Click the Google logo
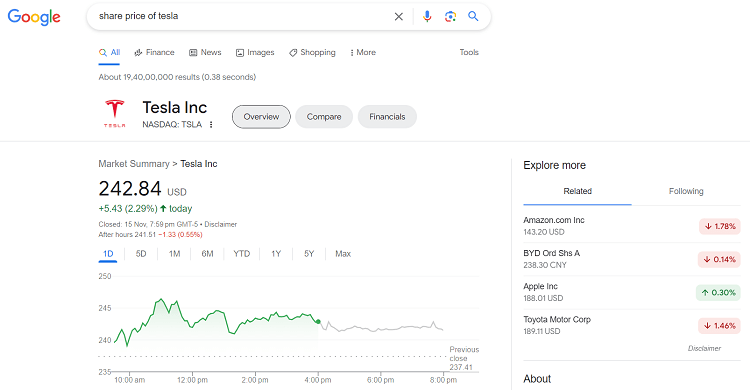This screenshot has height=390, width=750. [x=34, y=17]
